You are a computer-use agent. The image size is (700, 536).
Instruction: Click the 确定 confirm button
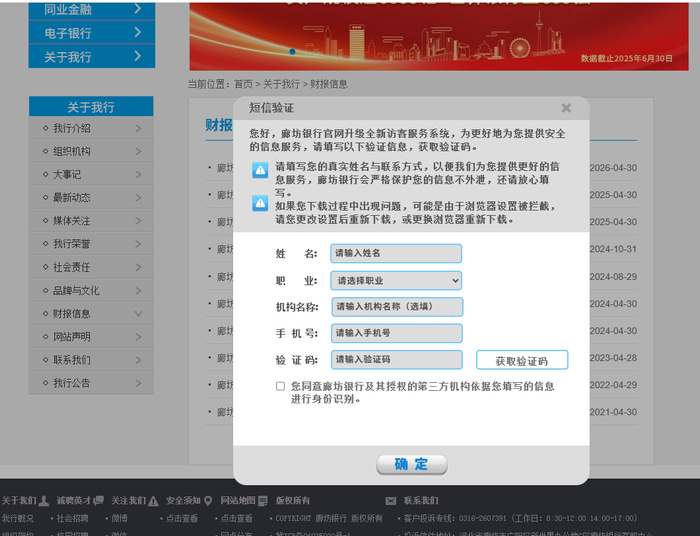click(412, 465)
